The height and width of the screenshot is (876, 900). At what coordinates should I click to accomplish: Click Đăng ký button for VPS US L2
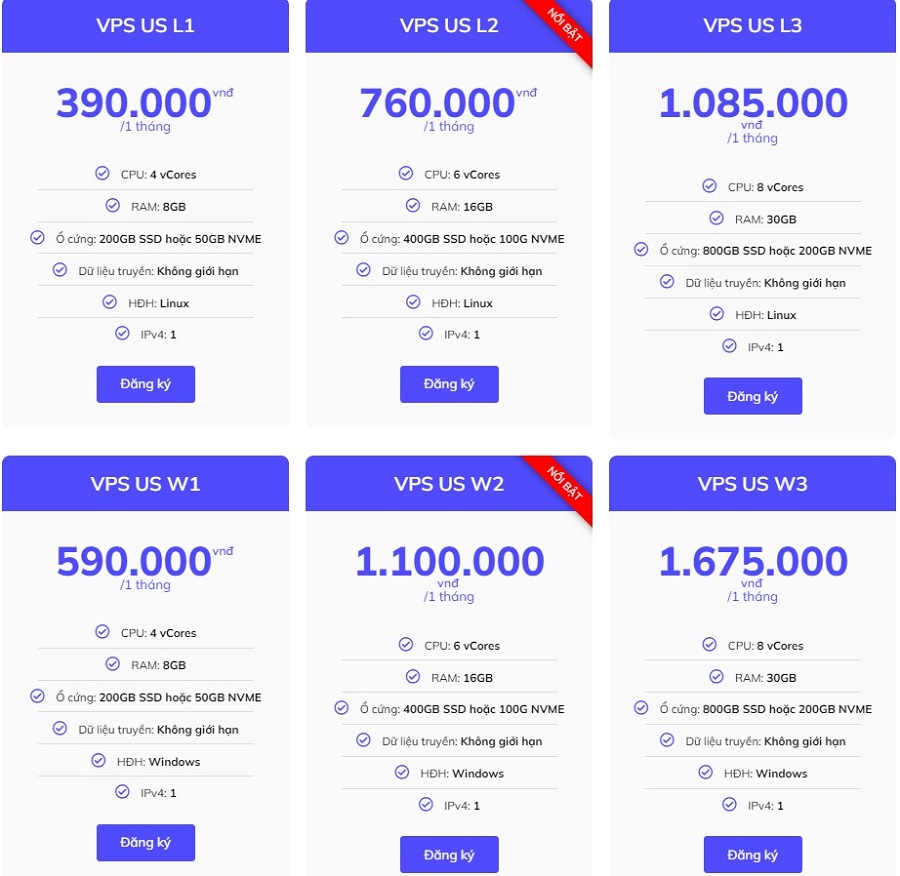449,384
